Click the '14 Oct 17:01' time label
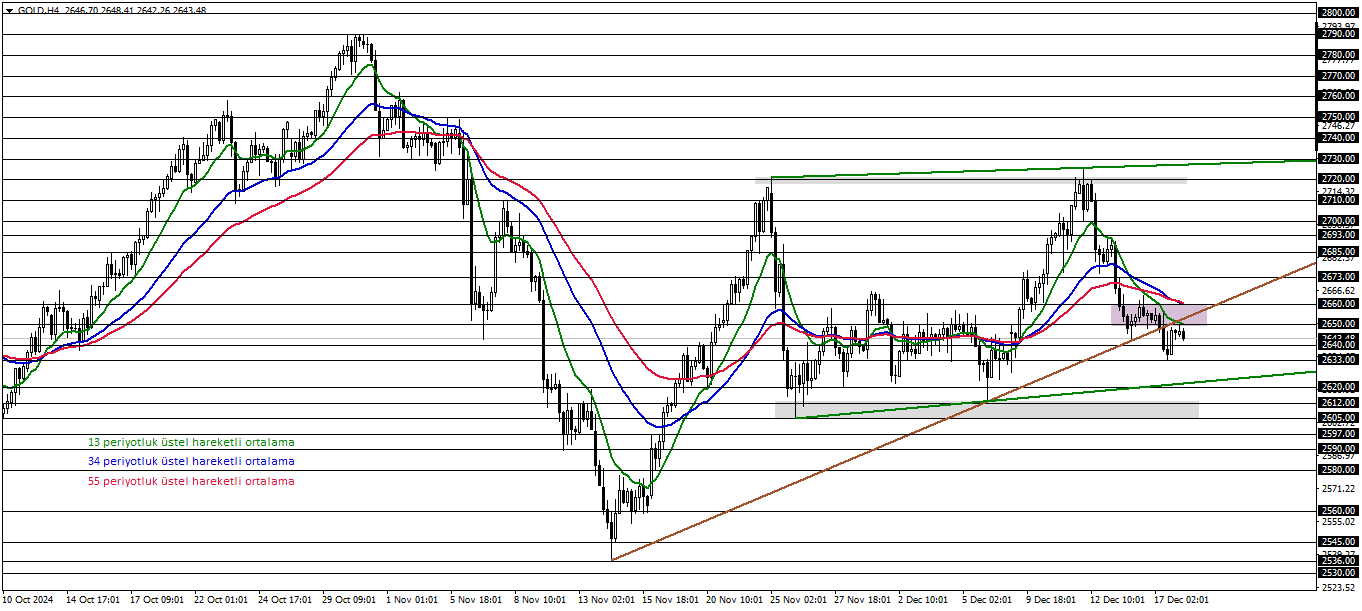Viewport: 1362px width, 611px height. (93, 600)
